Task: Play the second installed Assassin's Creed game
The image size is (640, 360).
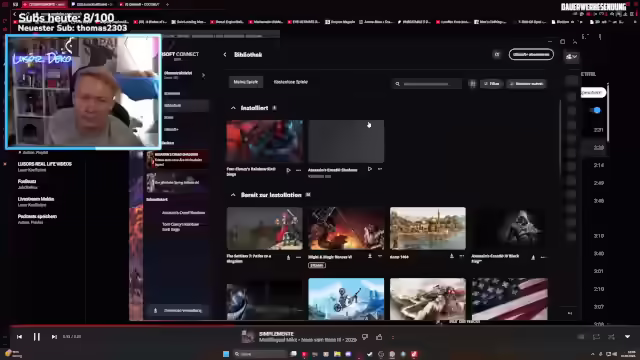Action: (370, 169)
